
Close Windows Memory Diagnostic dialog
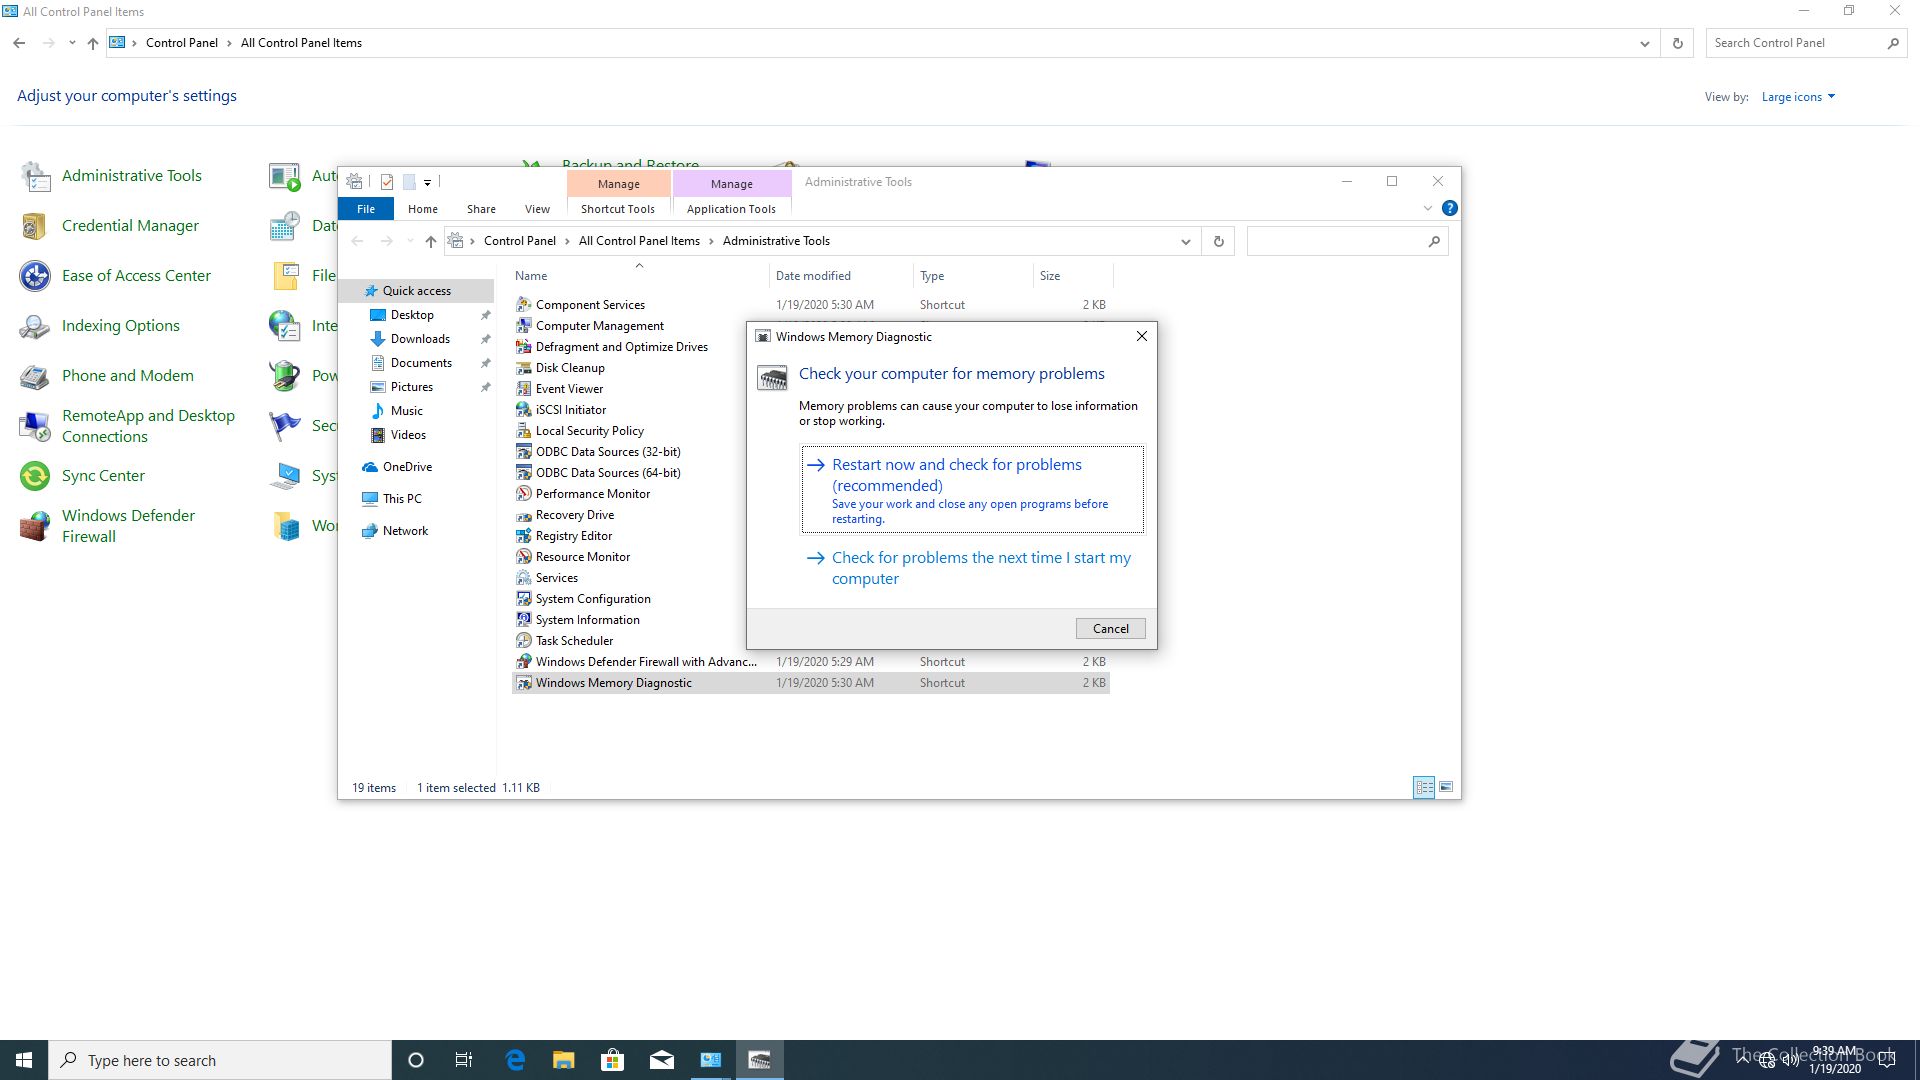(1141, 336)
